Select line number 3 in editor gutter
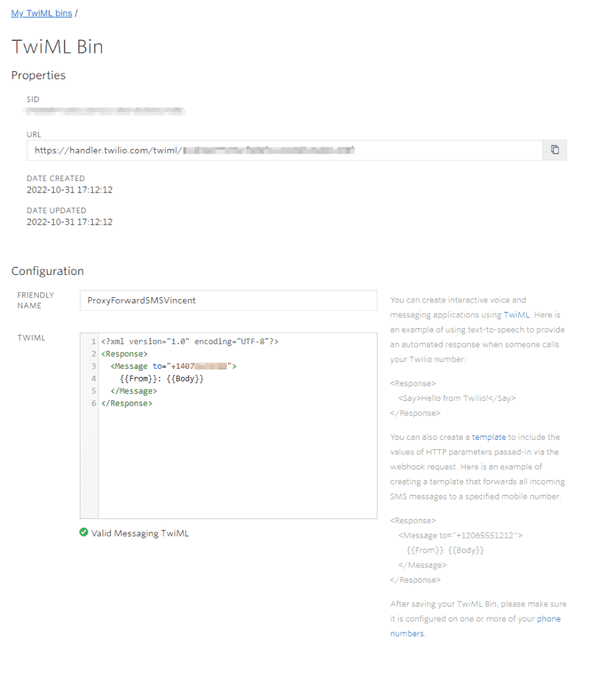This screenshot has height=676, width=590. 93,366
